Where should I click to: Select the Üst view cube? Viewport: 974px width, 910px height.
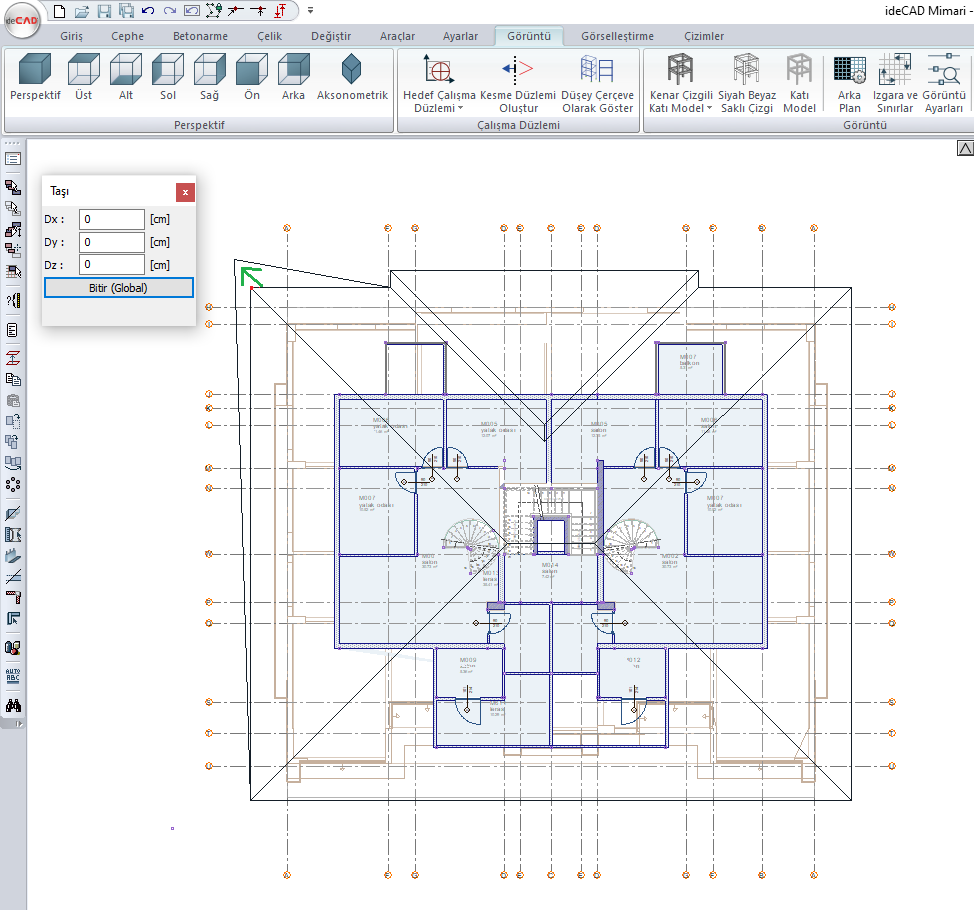pyautogui.click(x=84, y=78)
